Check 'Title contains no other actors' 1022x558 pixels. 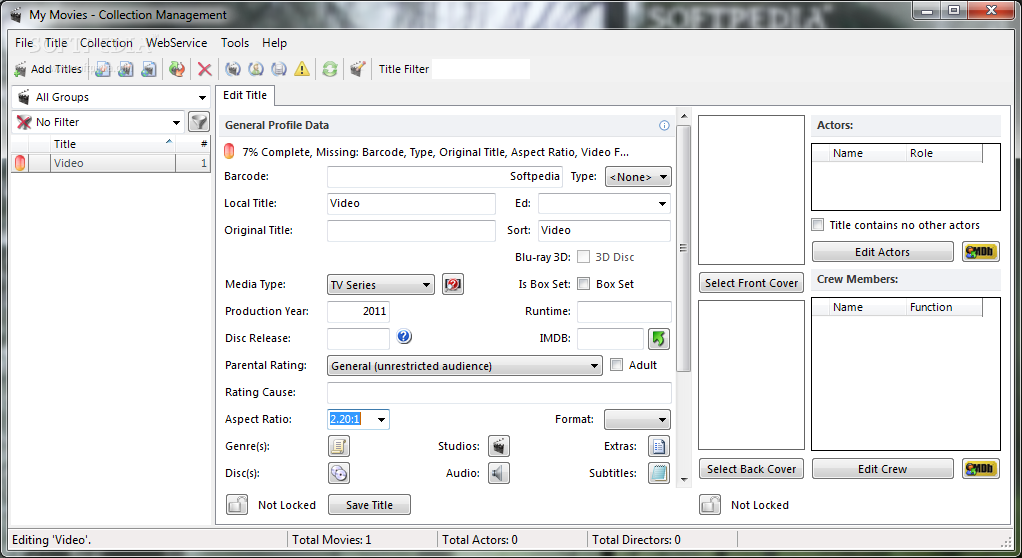pyautogui.click(x=817, y=225)
